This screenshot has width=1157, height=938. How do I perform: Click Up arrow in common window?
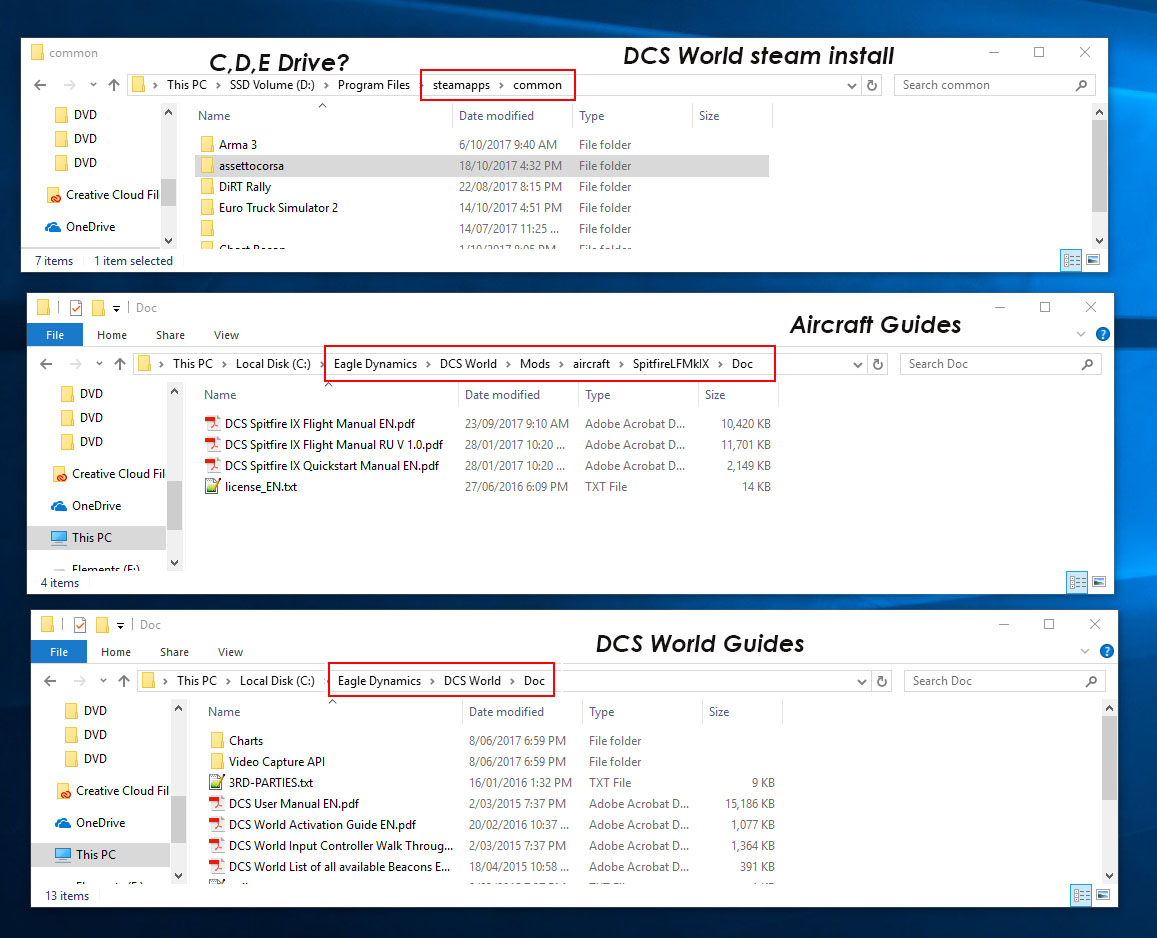coord(114,85)
